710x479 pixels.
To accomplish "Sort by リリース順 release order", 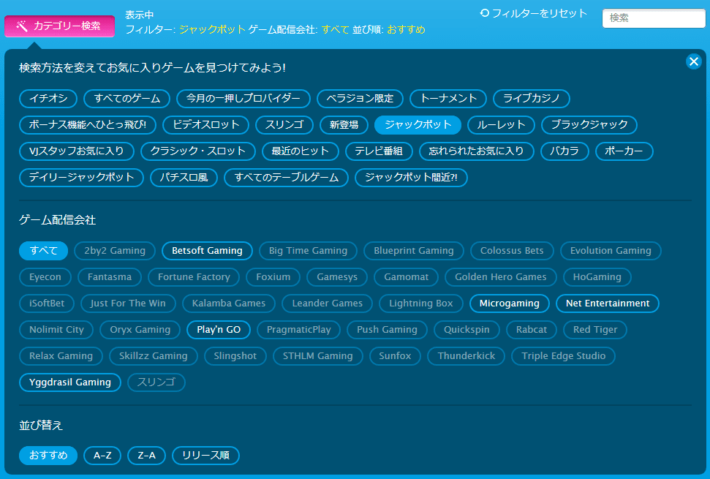I will point(206,456).
